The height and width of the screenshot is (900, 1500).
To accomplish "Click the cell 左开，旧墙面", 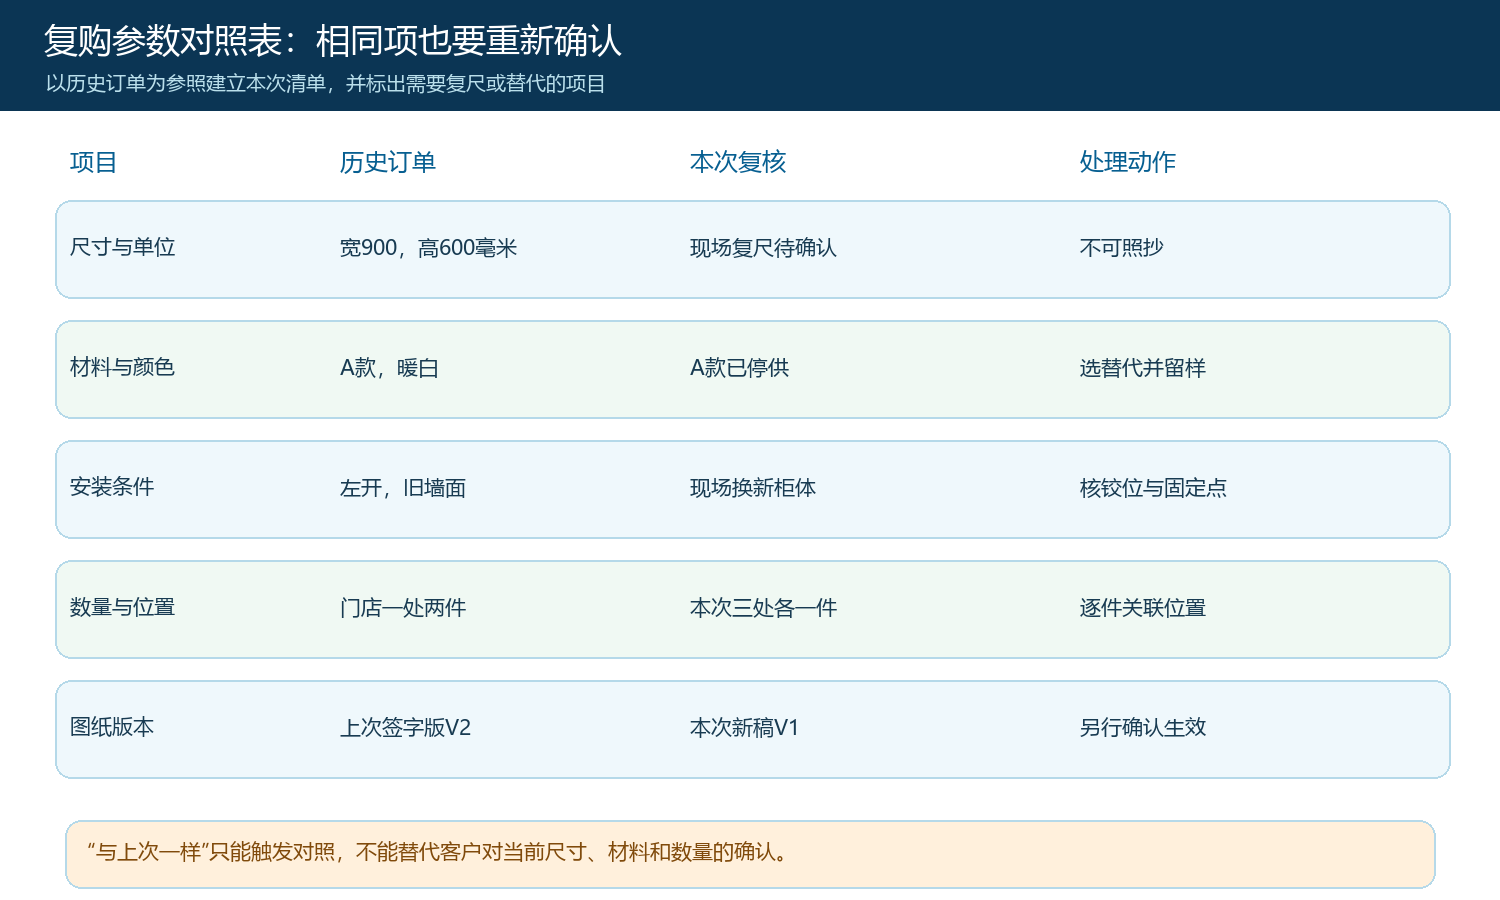I will (403, 488).
